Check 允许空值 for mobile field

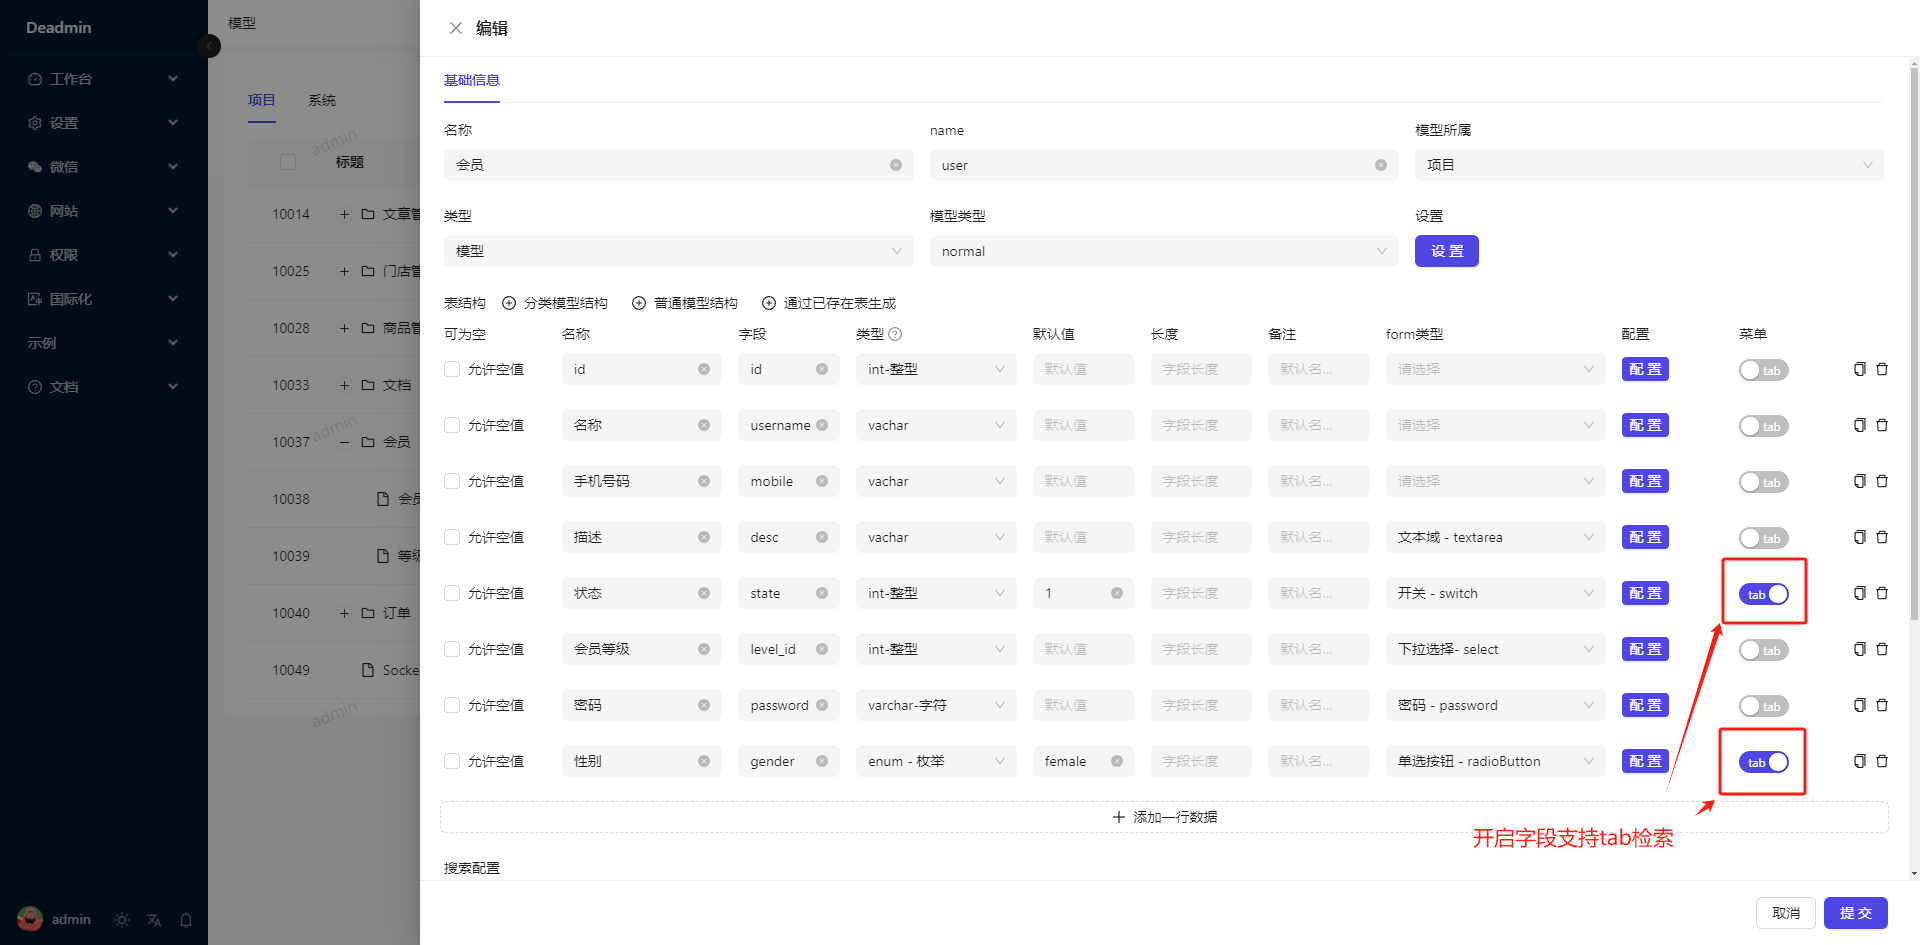(452, 481)
